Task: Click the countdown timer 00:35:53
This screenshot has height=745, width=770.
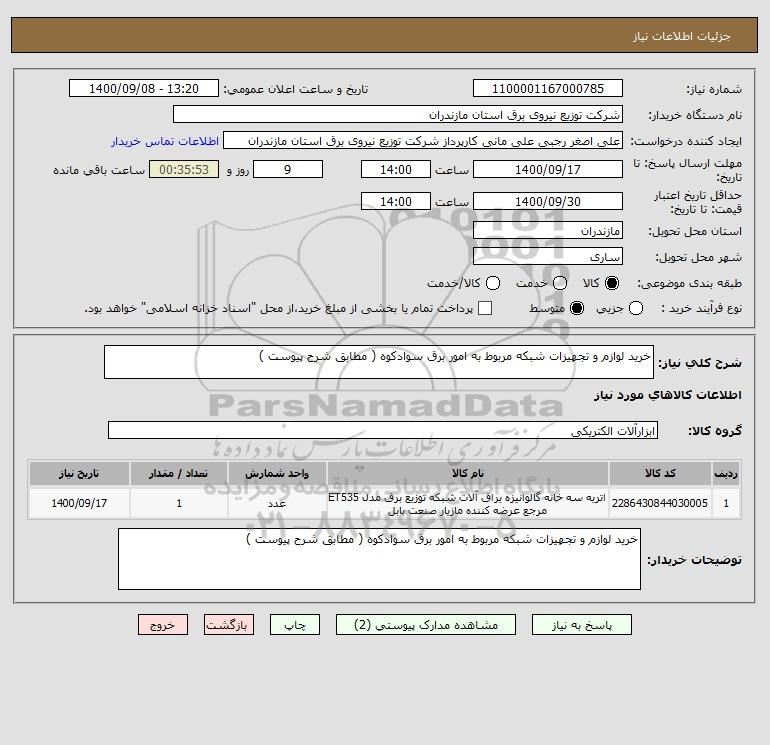Action: point(184,169)
